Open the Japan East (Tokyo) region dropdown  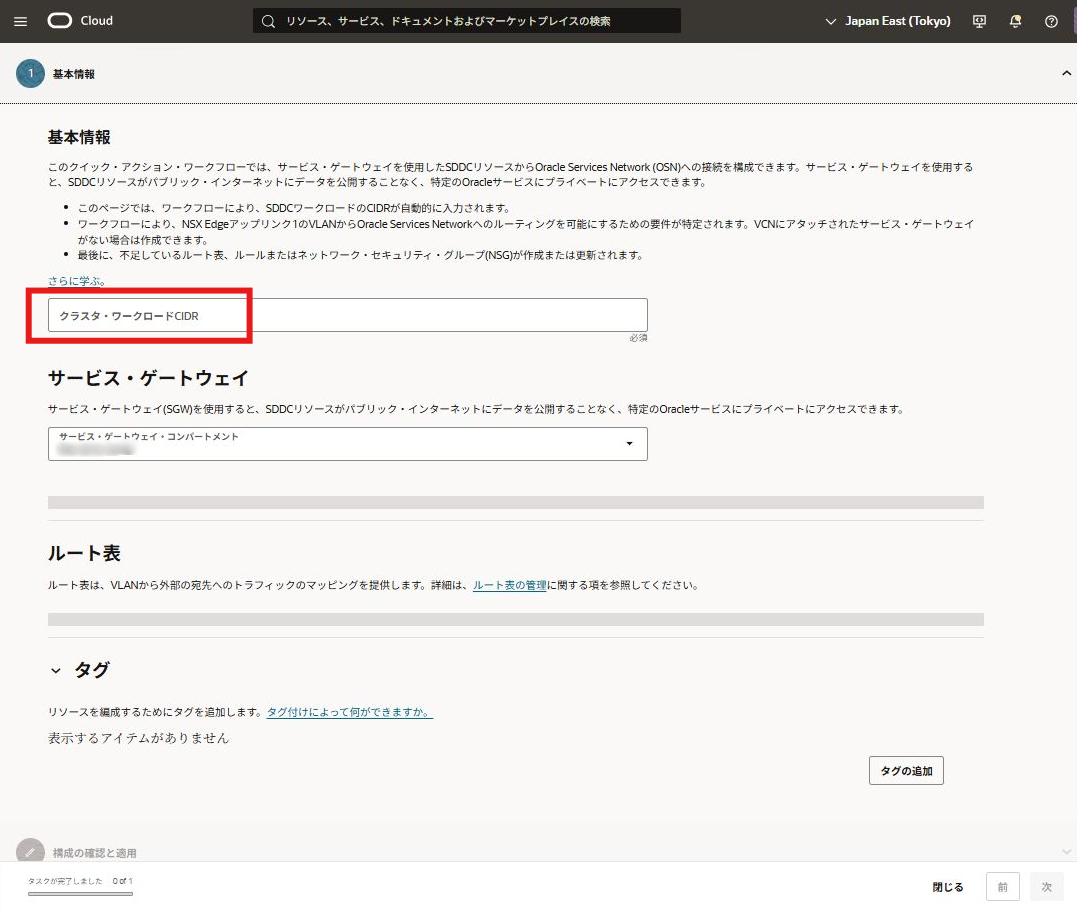pos(887,21)
